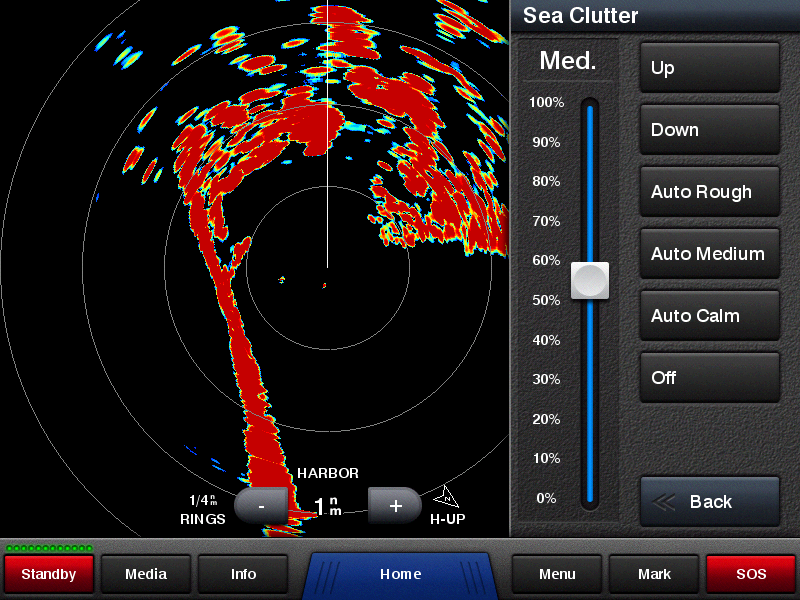
Task: Select the Auto Rough sea clutter preset
Action: tap(709, 192)
